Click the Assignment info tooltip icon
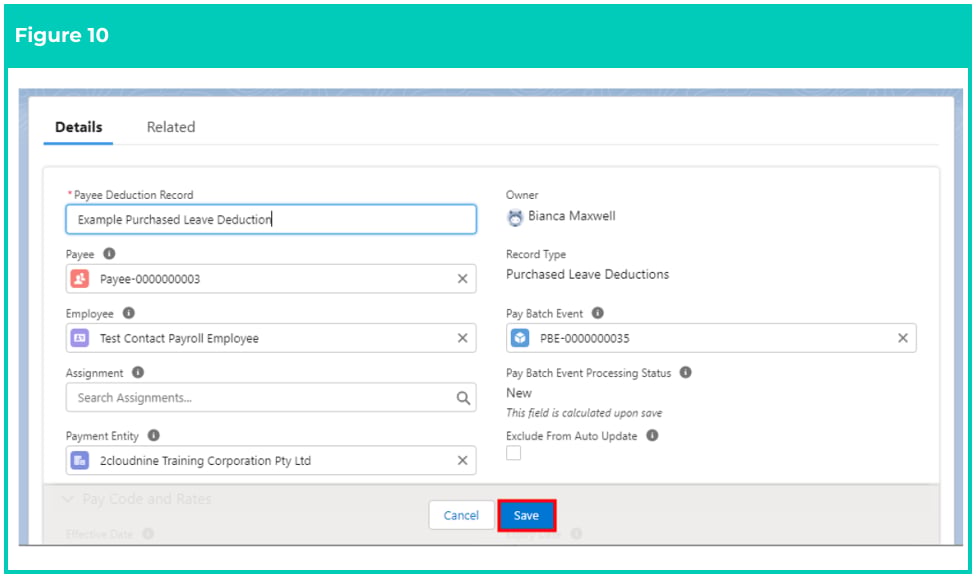976x578 pixels. point(138,372)
